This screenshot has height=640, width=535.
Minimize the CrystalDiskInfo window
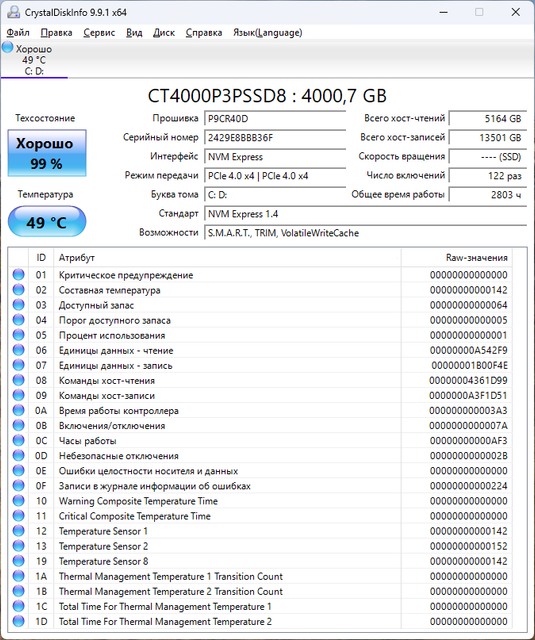444,12
